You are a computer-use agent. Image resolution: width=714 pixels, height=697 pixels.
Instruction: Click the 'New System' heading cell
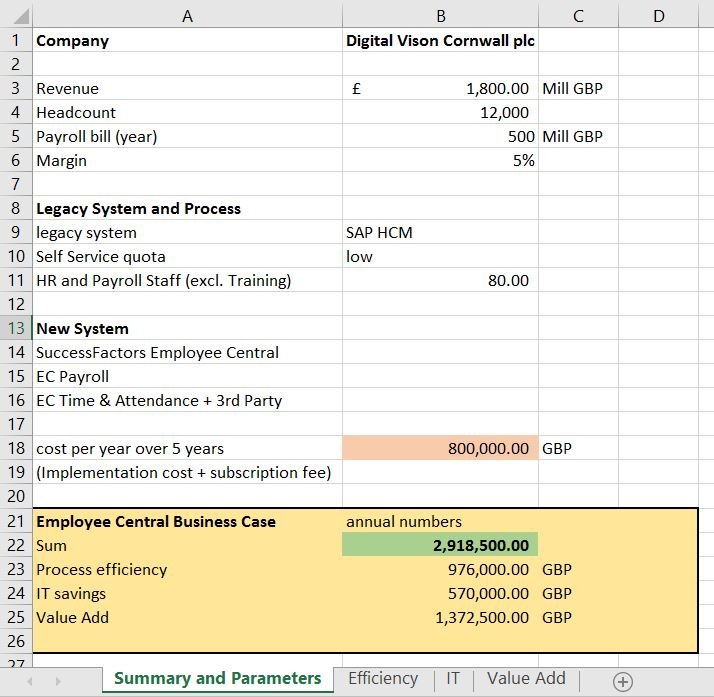point(187,328)
